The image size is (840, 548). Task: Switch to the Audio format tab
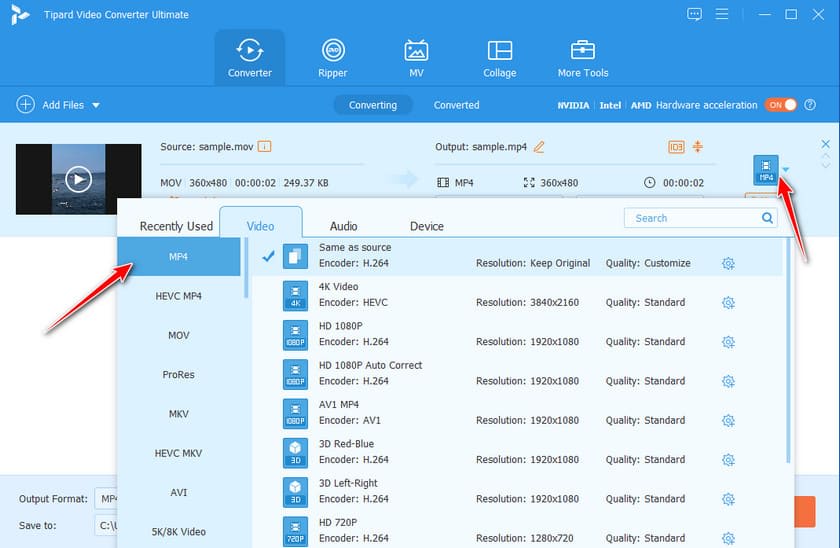(343, 226)
